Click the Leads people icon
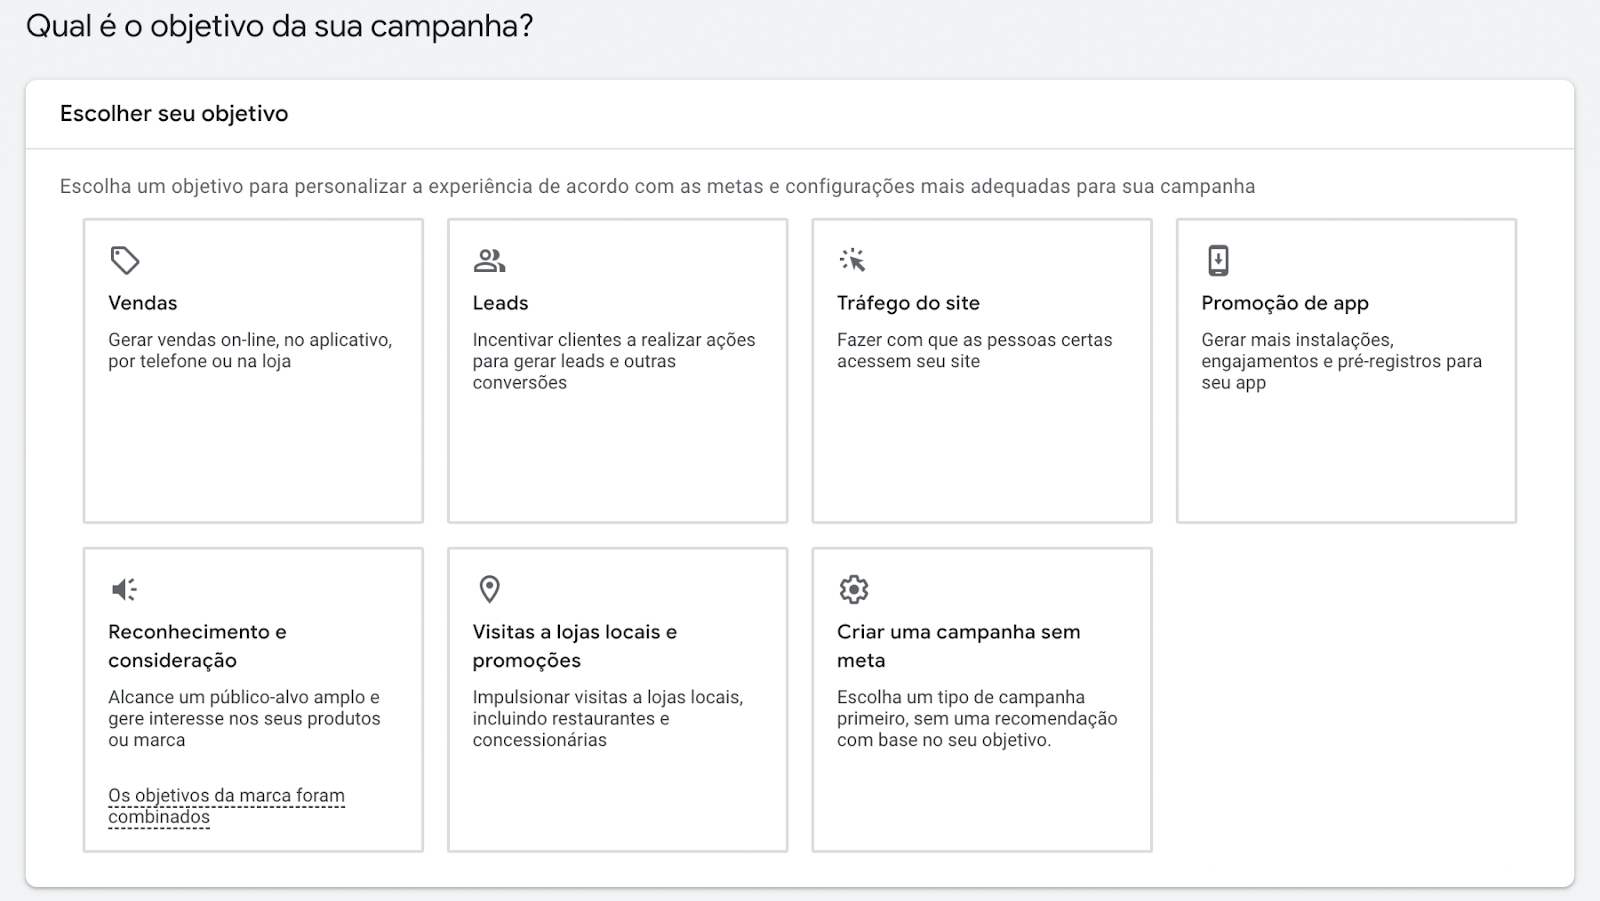The height and width of the screenshot is (901, 1600). pyautogui.click(x=489, y=261)
